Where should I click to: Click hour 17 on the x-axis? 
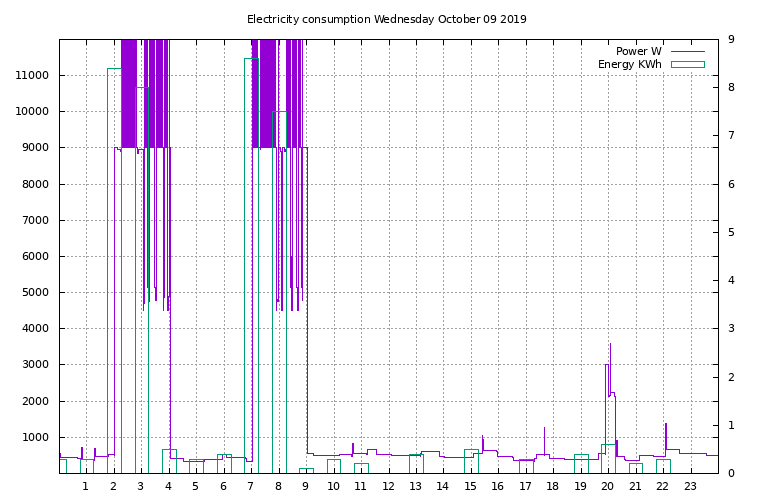(x=525, y=486)
